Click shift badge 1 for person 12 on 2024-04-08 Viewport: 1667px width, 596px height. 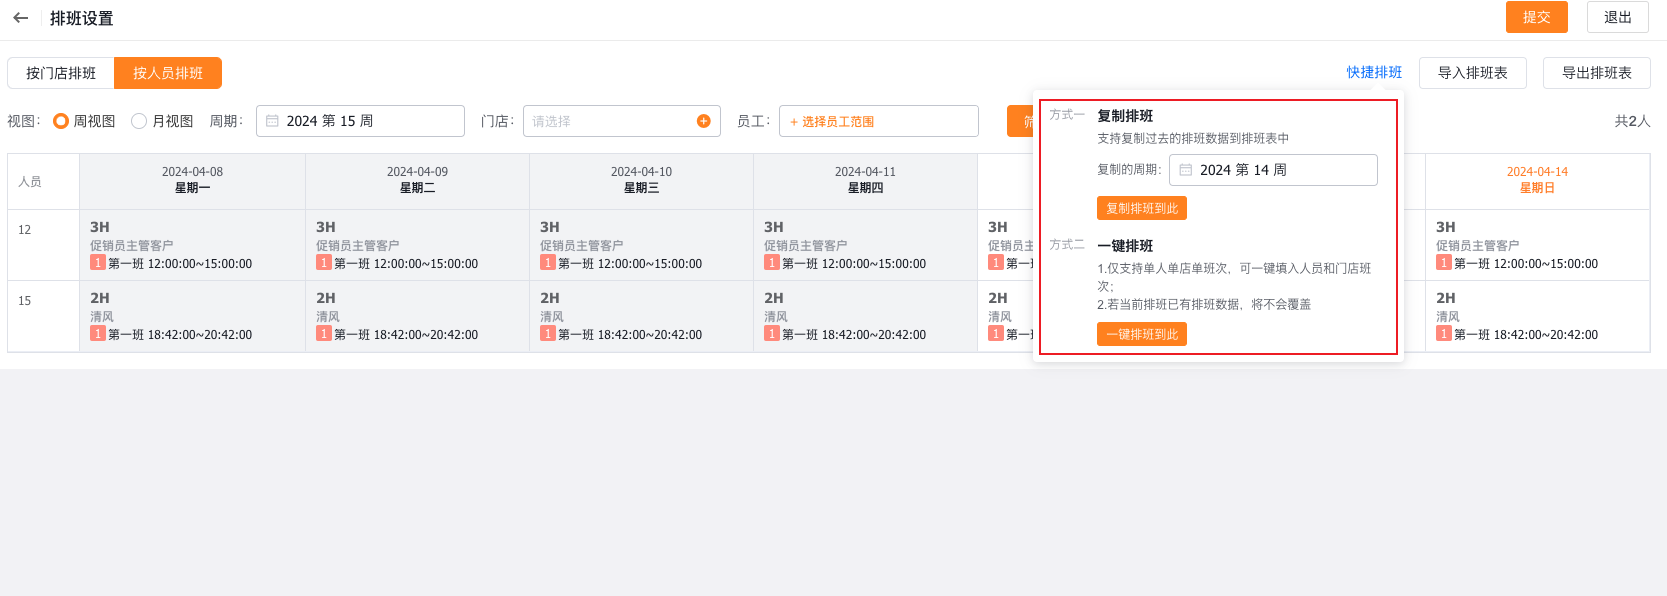(98, 263)
